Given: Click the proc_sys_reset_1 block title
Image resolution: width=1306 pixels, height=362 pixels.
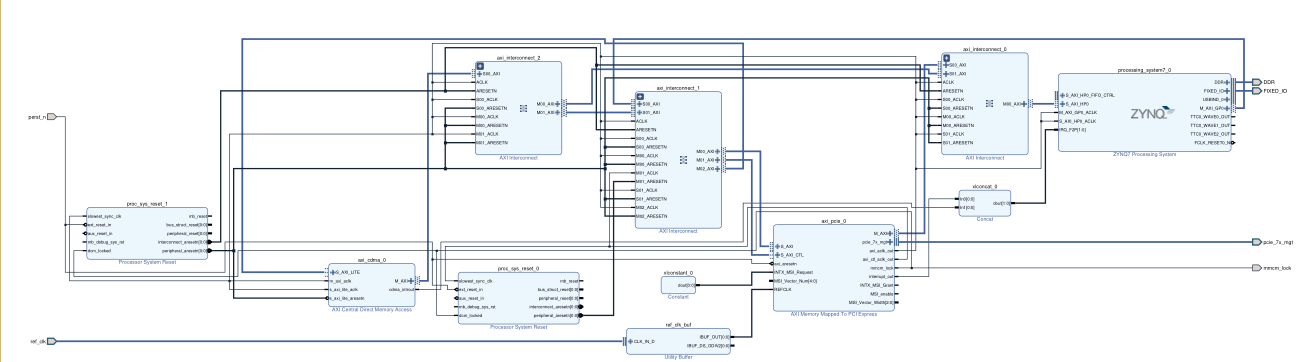Looking at the screenshot, I should click(147, 204).
